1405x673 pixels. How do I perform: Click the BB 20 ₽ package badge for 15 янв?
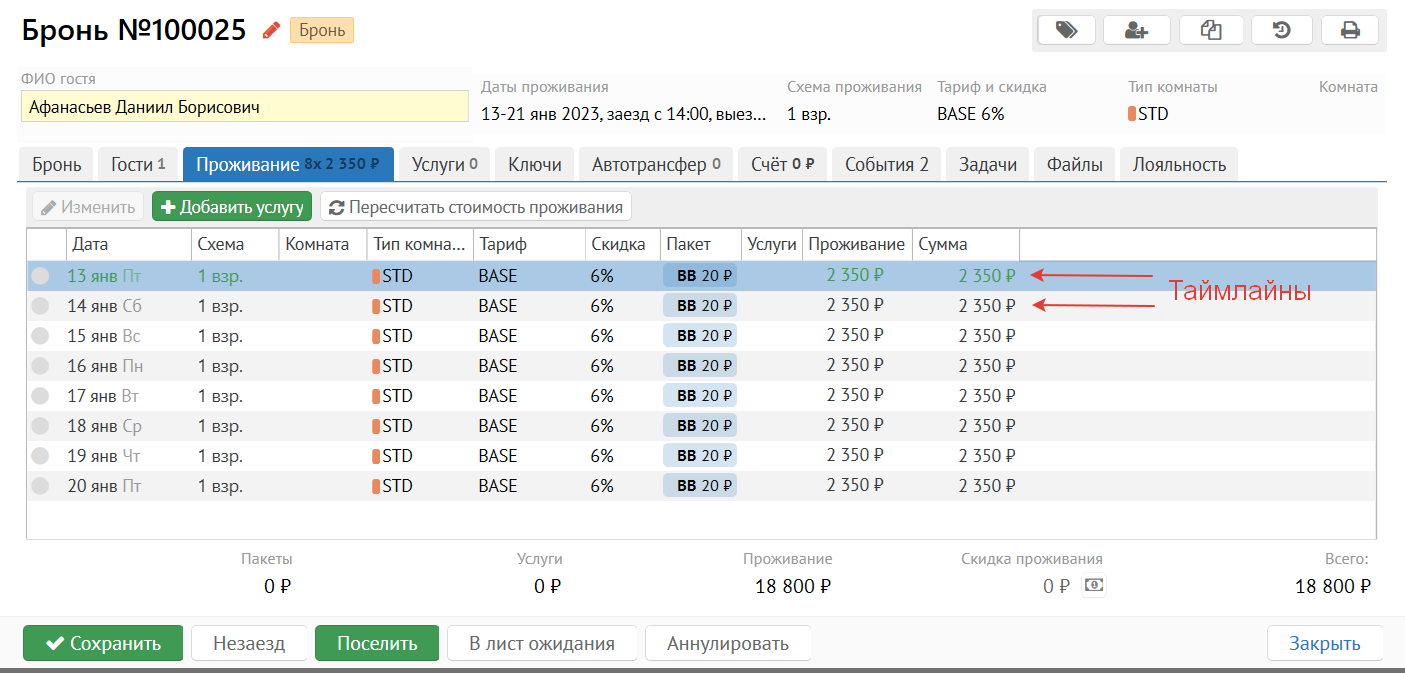pos(699,336)
